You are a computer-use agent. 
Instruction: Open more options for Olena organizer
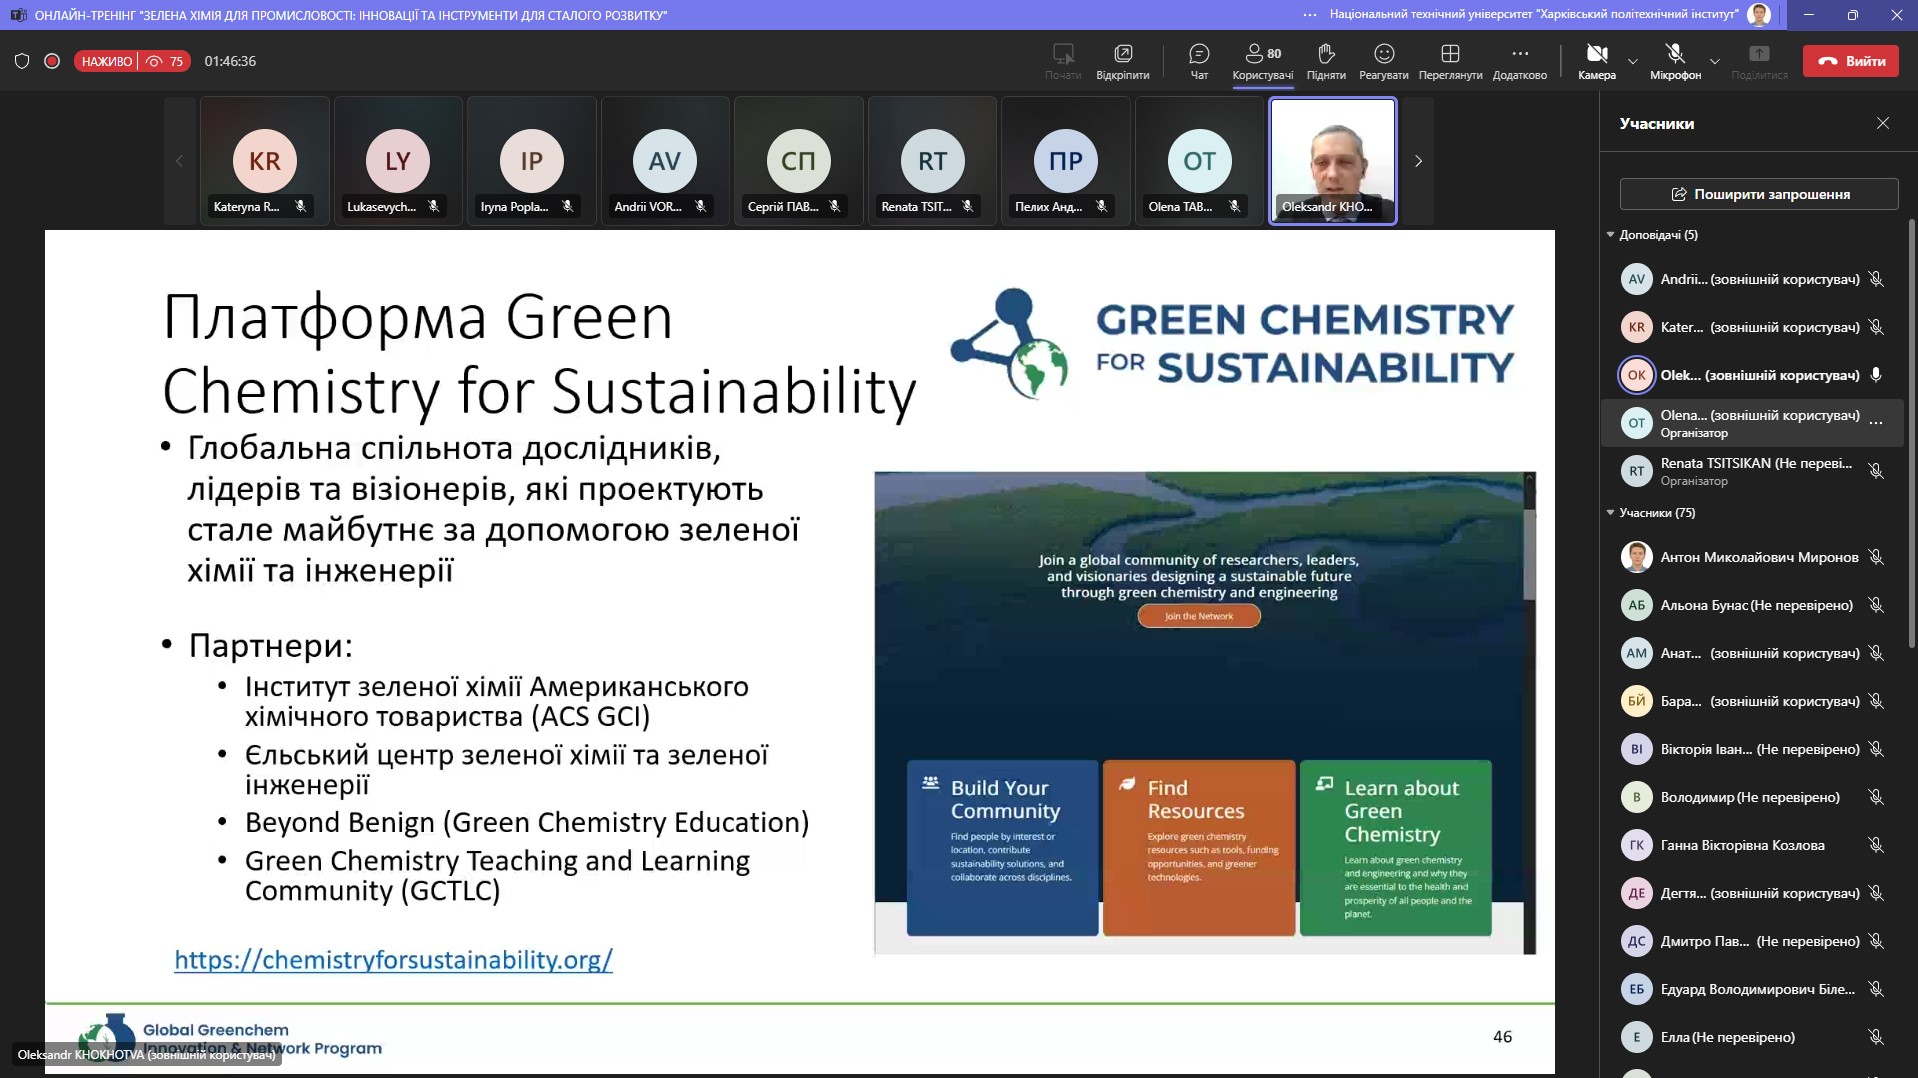click(x=1876, y=423)
